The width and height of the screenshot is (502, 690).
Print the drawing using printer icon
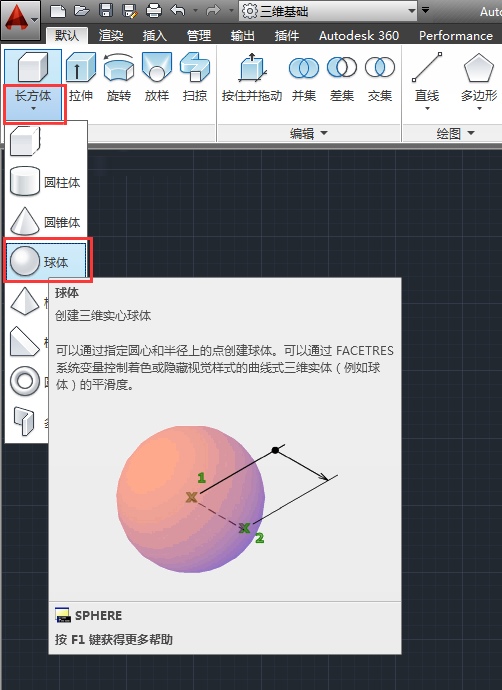coord(154,11)
